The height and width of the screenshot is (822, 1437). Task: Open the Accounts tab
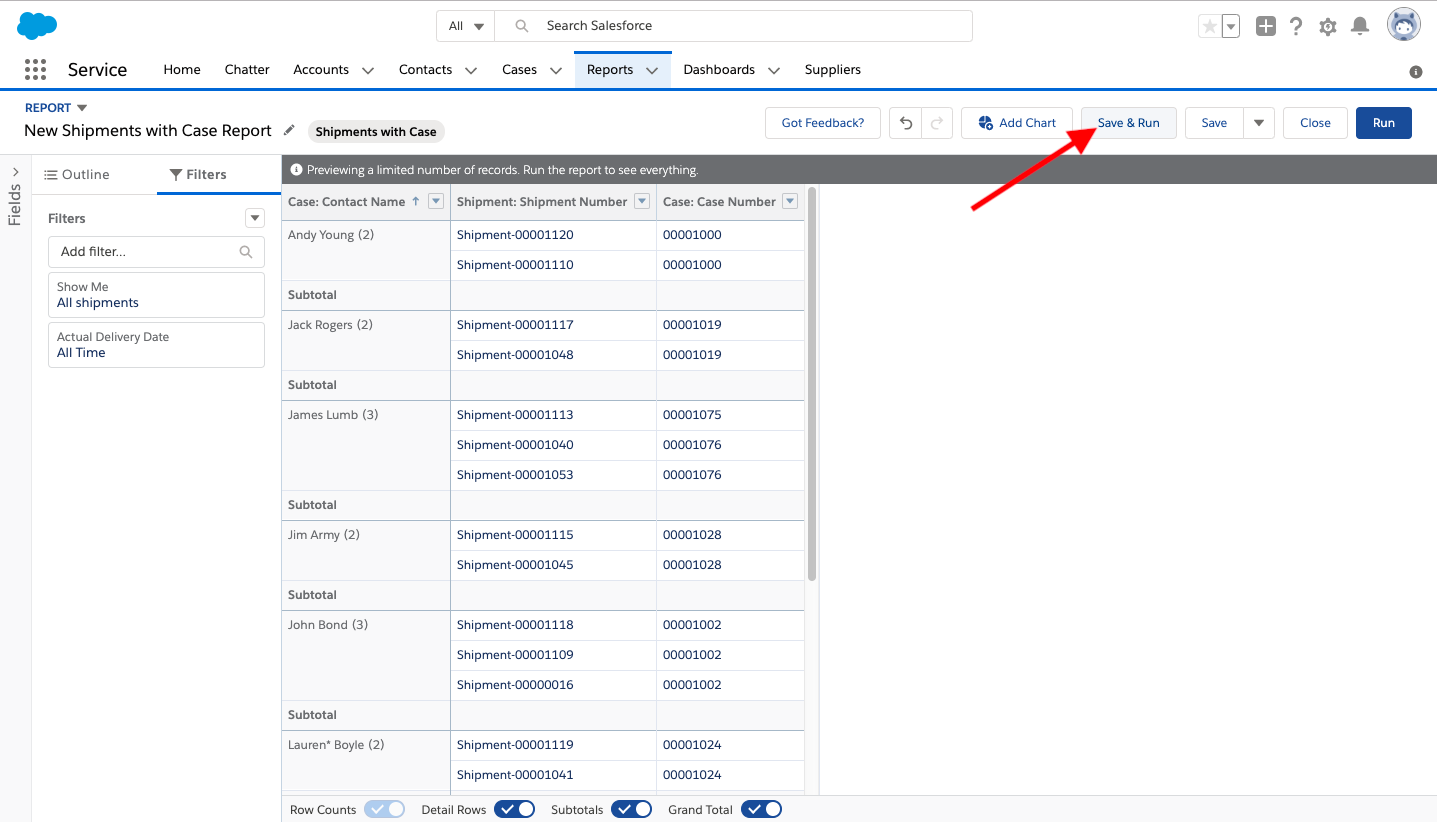click(x=321, y=70)
